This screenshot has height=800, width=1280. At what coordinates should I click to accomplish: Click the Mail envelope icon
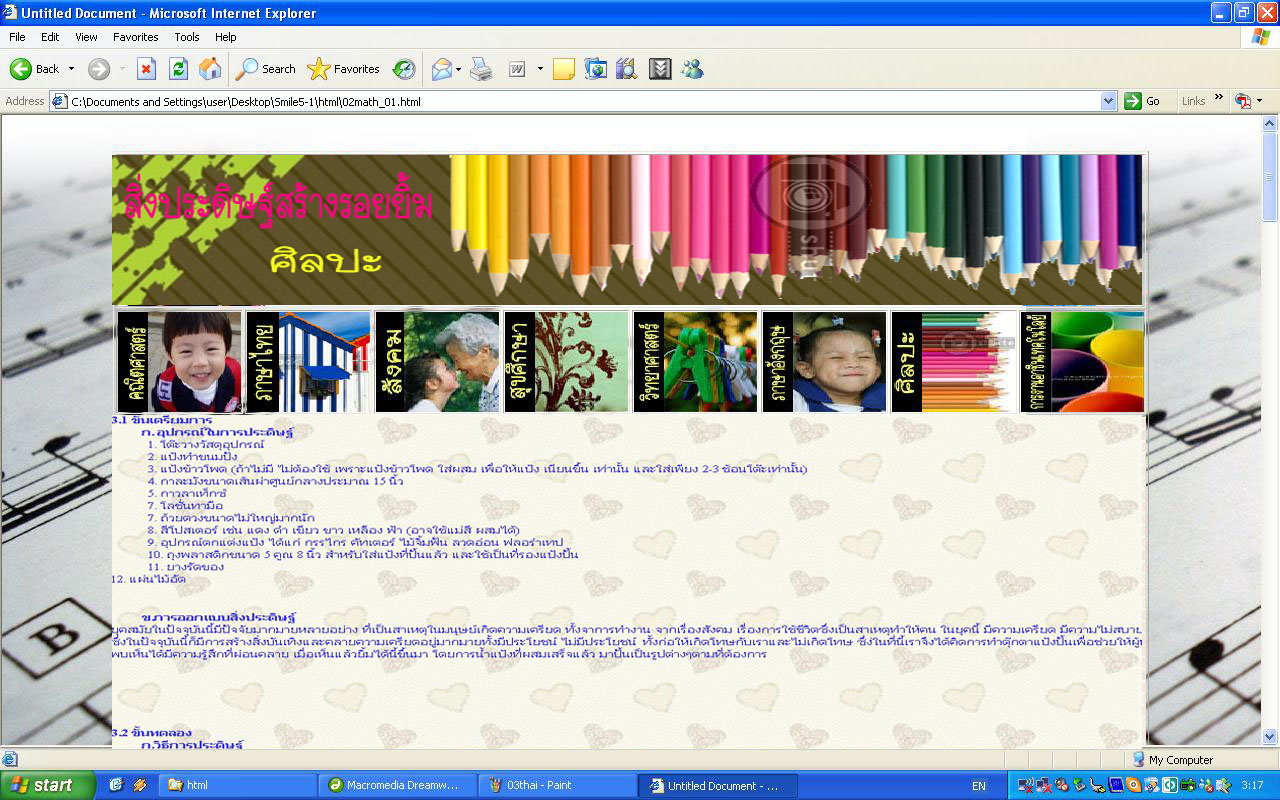pos(441,69)
